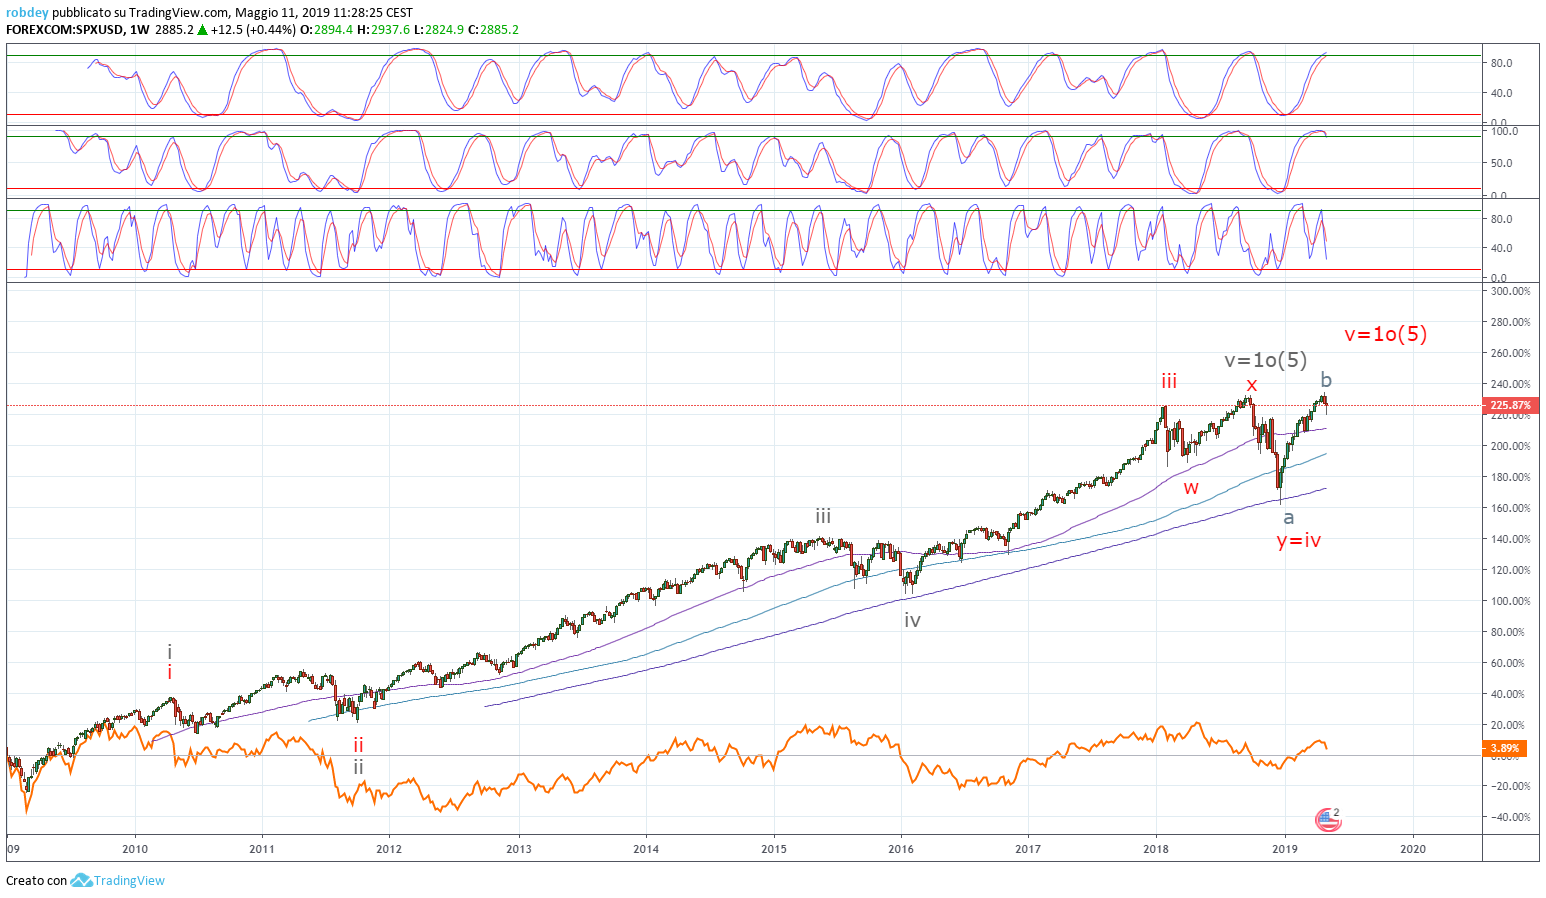Image resolution: width=1546 pixels, height=898 pixels.
Task: Open the US flag economic event marker
Action: (x=1327, y=820)
